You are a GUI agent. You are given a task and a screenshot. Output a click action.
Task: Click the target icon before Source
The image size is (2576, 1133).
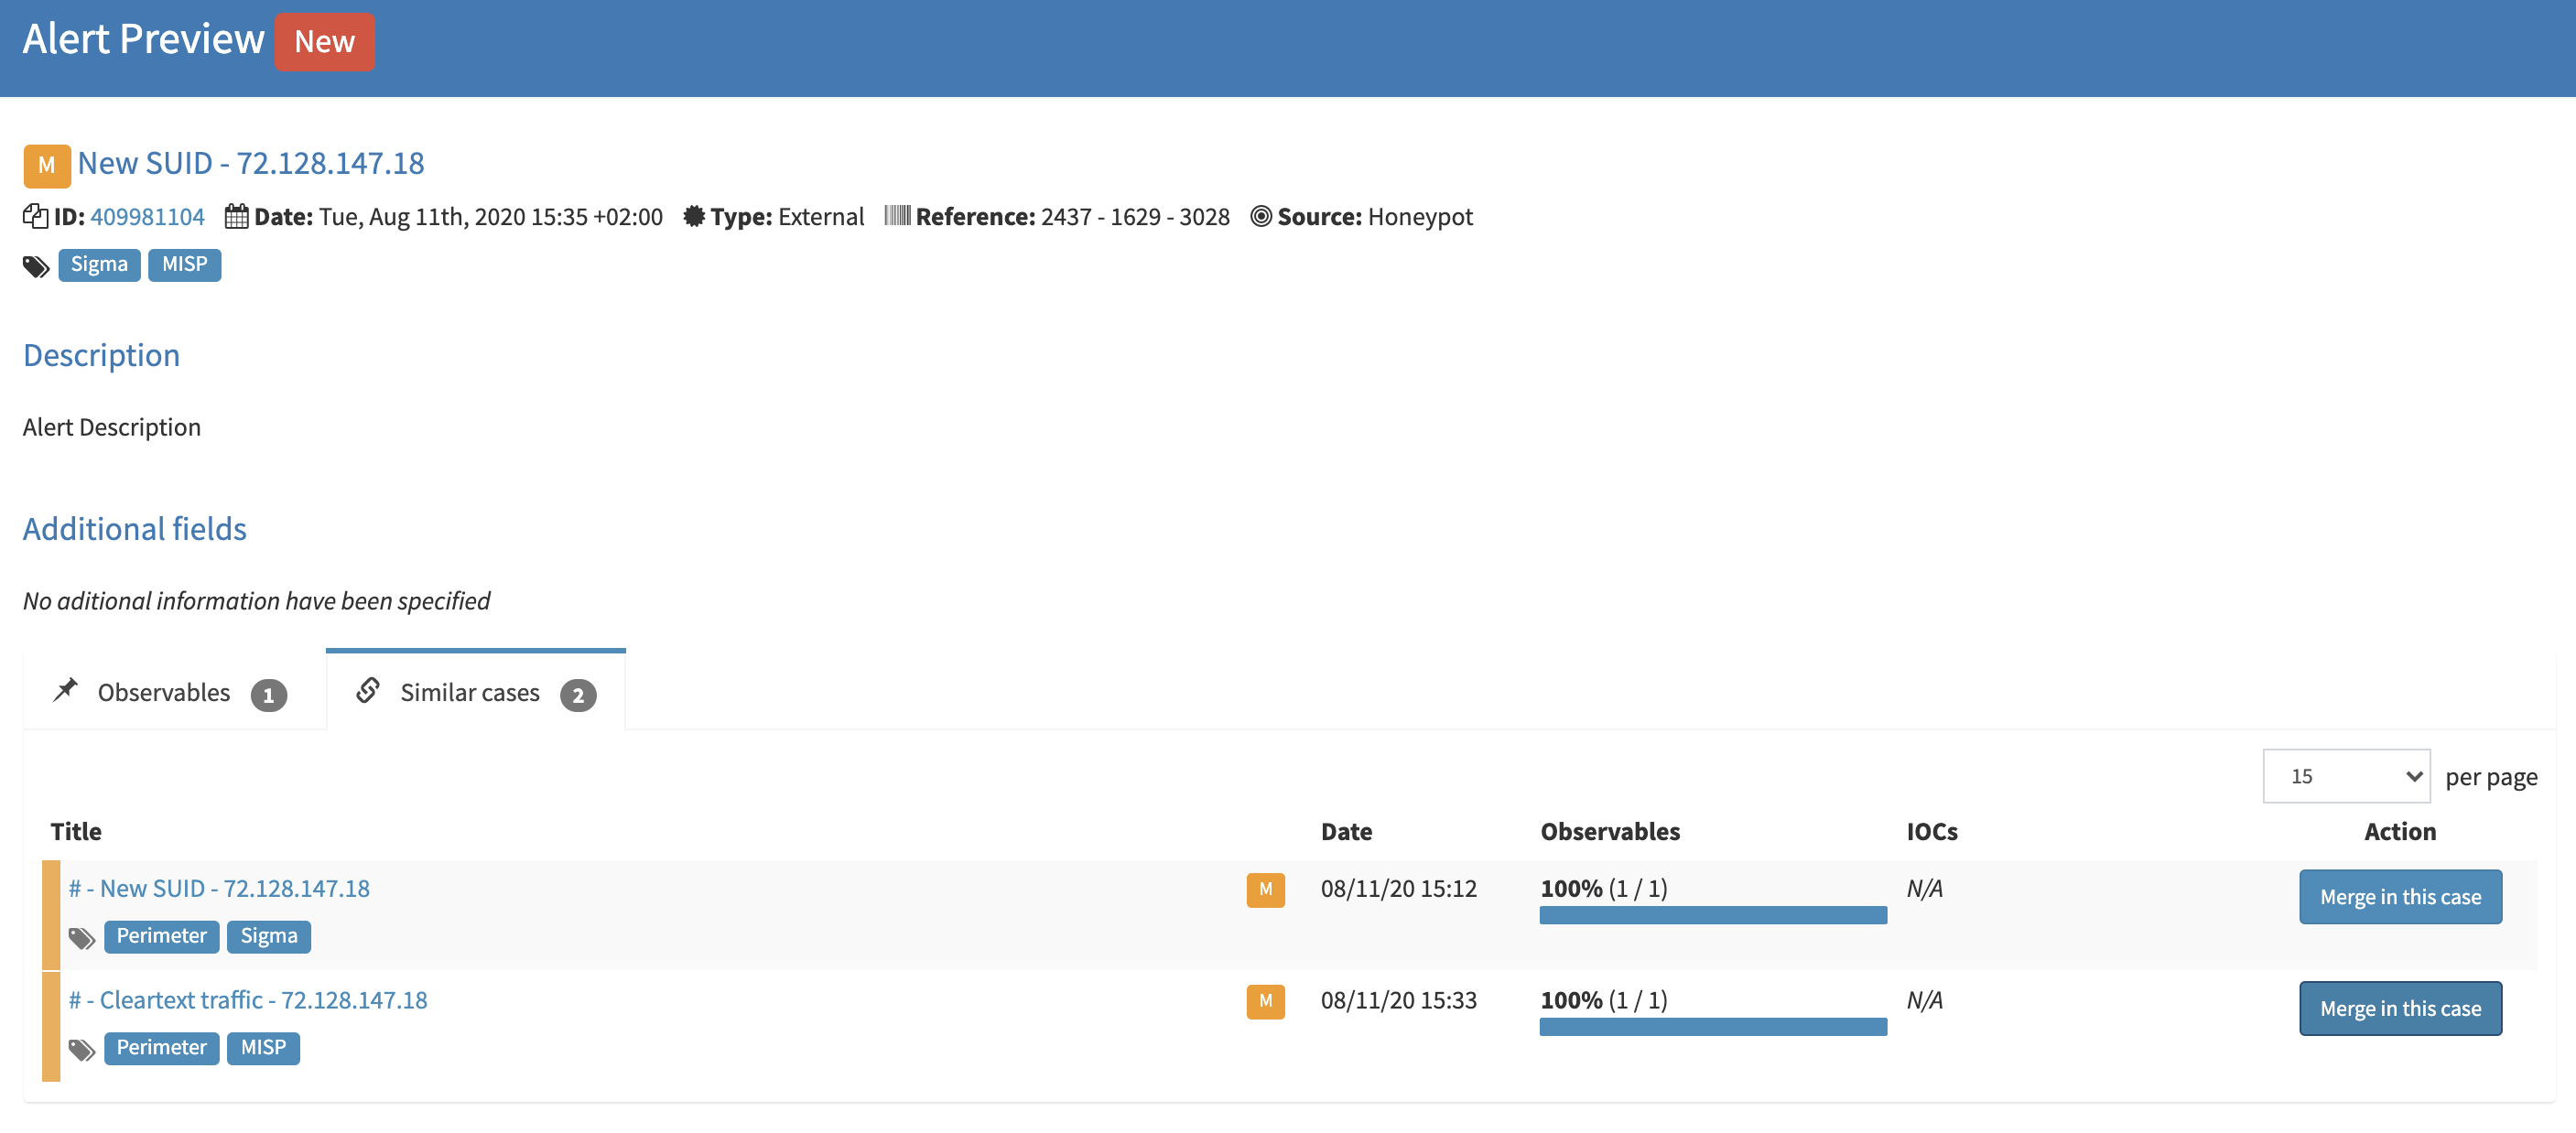coord(1261,216)
